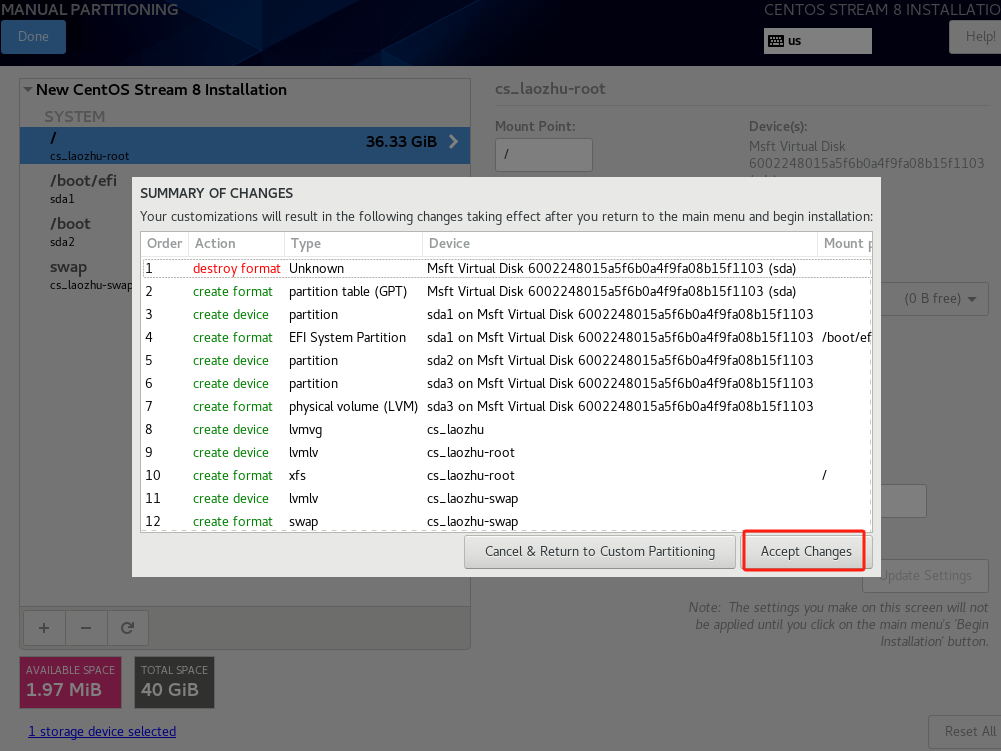Click Cancel & Return to Custom Partitioning
1001x751 pixels.
click(x=599, y=551)
